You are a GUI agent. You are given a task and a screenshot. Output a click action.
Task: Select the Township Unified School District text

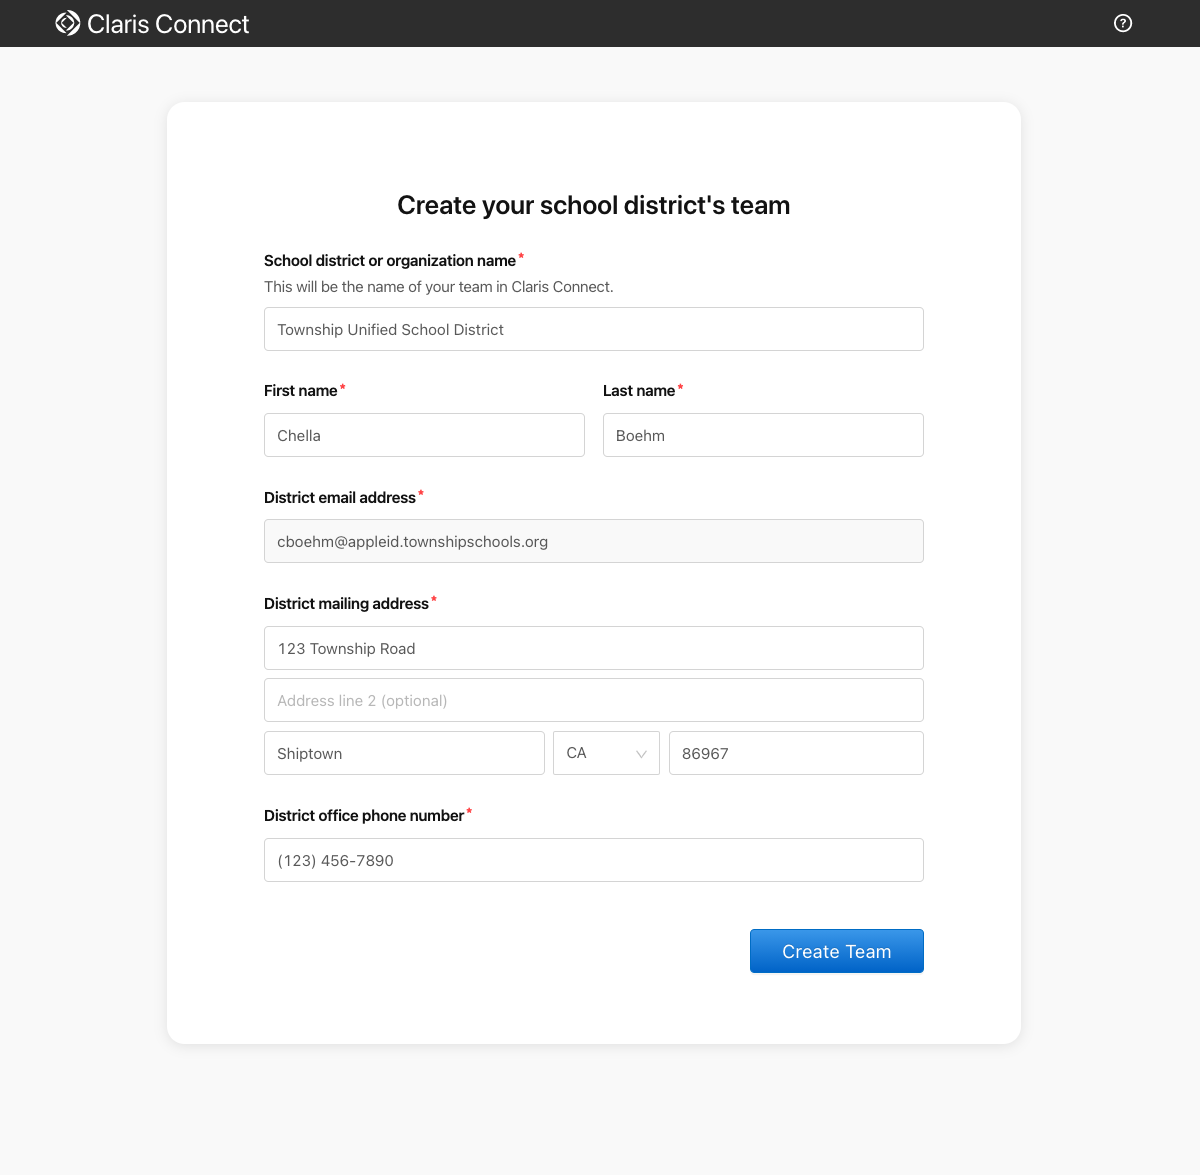click(x=390, y=329)
